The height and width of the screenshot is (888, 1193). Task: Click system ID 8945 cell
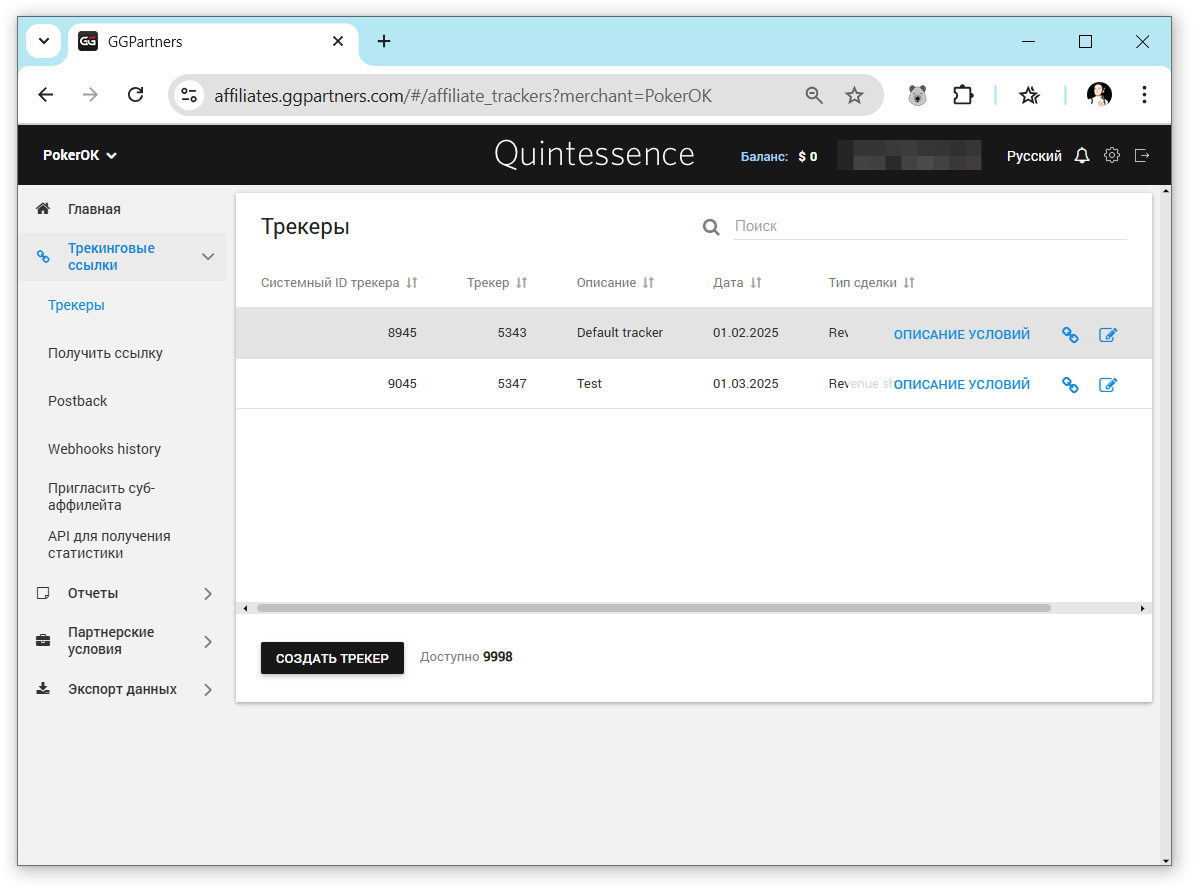402,333
